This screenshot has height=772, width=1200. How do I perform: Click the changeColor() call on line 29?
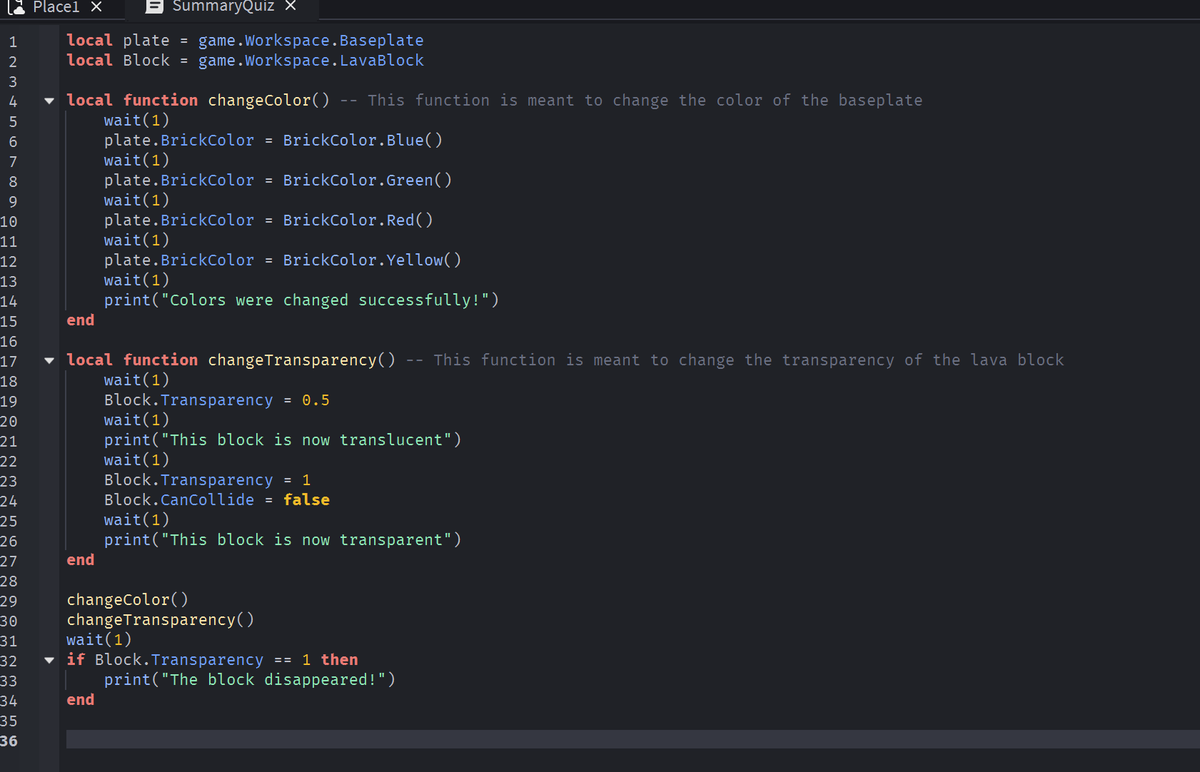[x=127, y=600]
